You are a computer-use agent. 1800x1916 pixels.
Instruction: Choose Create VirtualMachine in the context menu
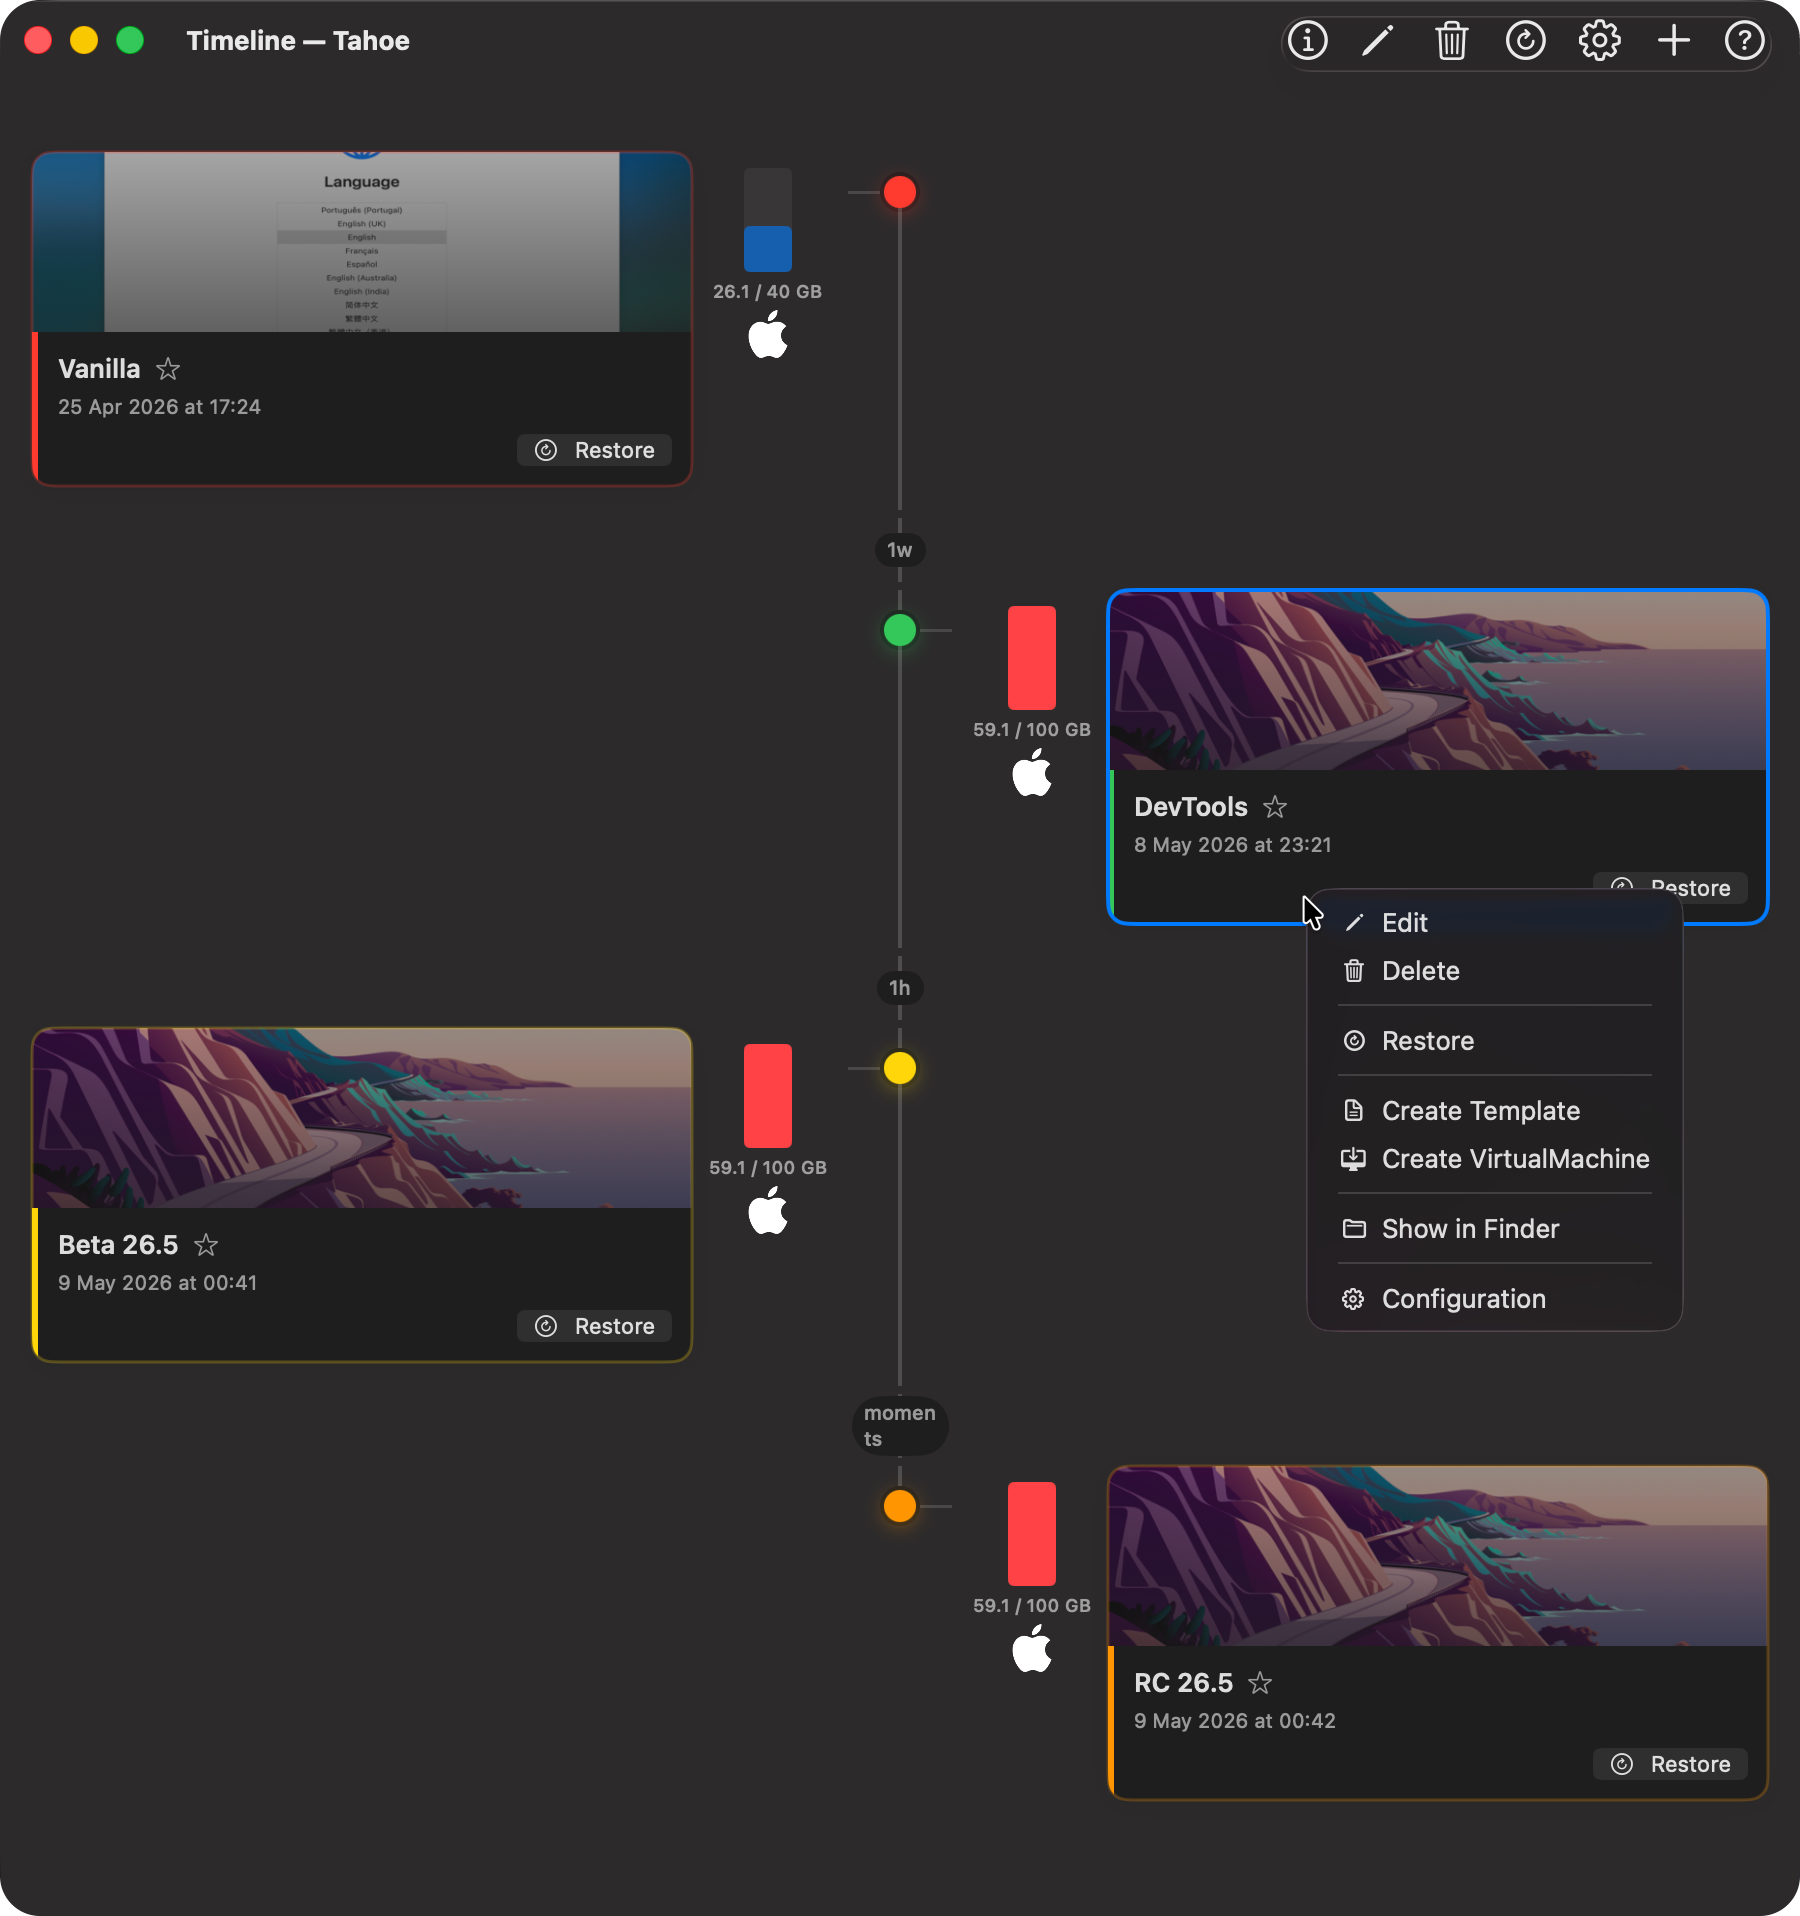[1494, 1159]
